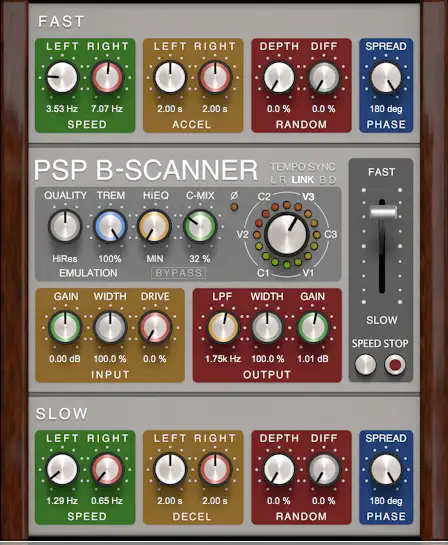448x545 pixels.
Task: Click the FAST/SLOW speed slider handle
Action: click(382, 212)
